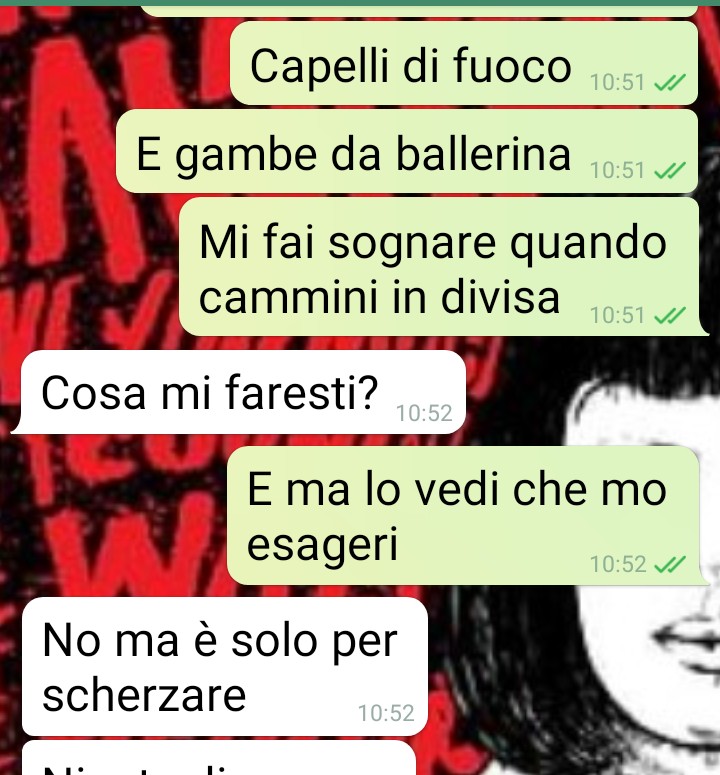
Task: Tap the 'Capelli di fuoco' message bubble
Action: tap(464, 63)
